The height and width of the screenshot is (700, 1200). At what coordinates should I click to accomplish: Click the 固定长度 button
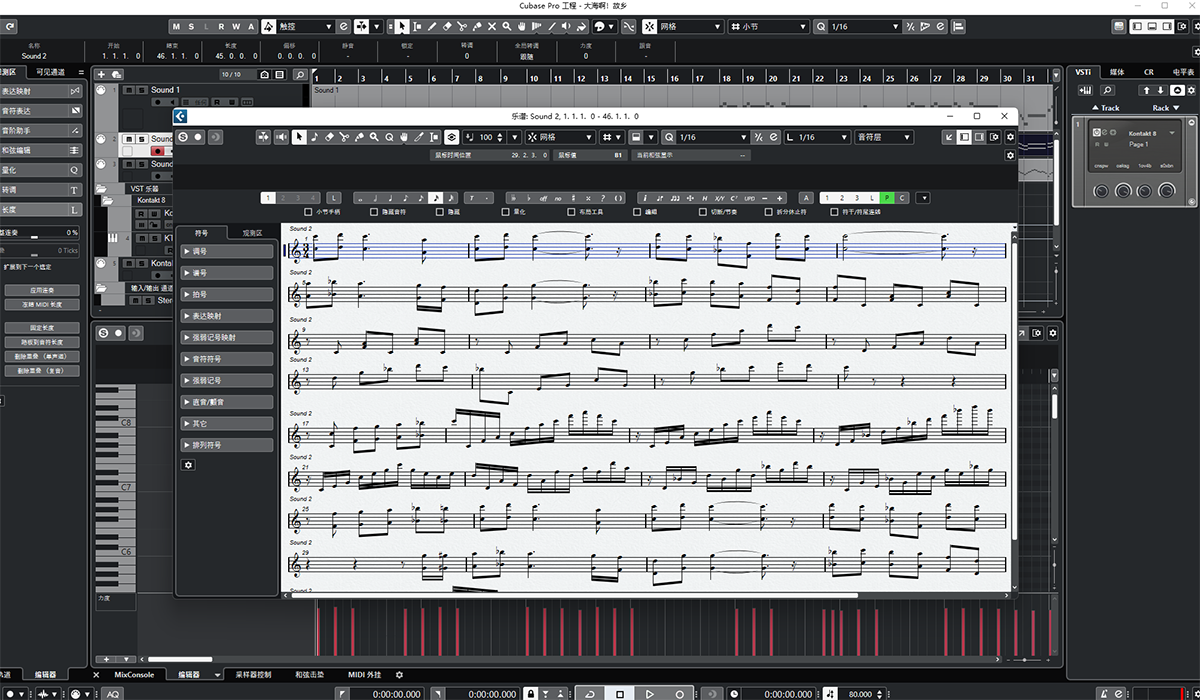pos(41,328)
